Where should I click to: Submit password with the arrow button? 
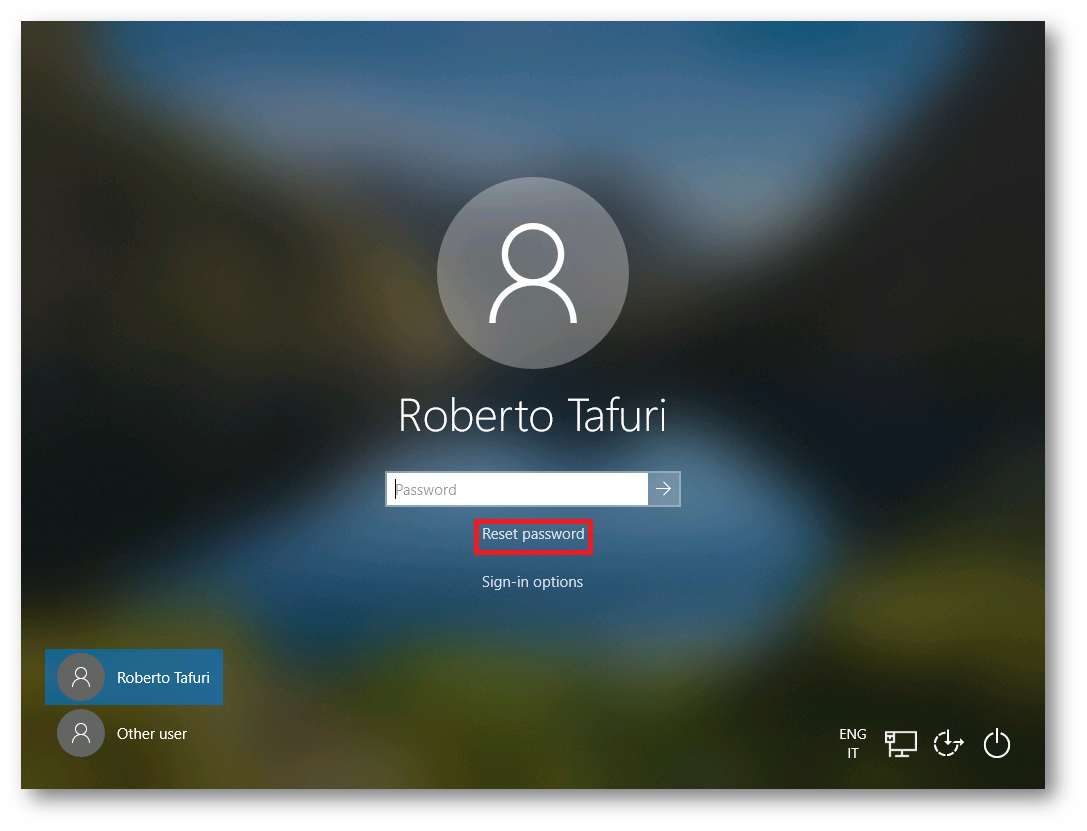pos(664,489)
